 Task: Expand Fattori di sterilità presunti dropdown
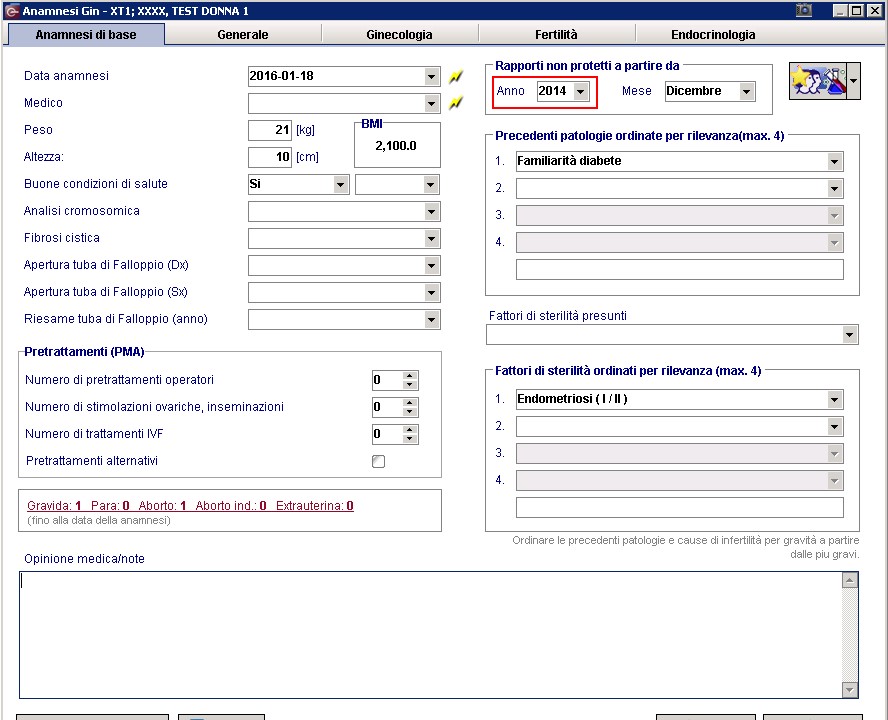[x=849, y=335]
